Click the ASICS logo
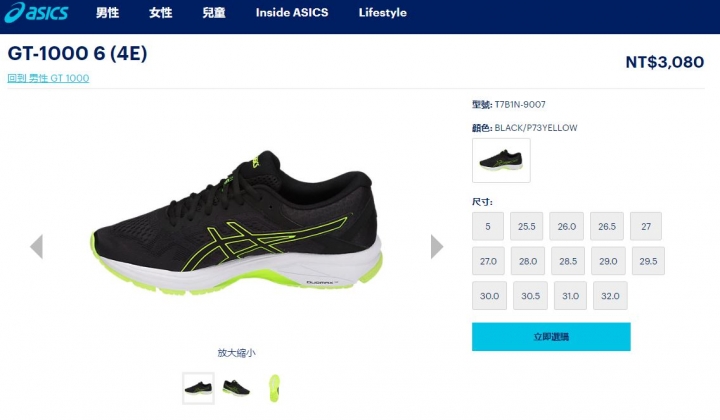 [36, 12]
